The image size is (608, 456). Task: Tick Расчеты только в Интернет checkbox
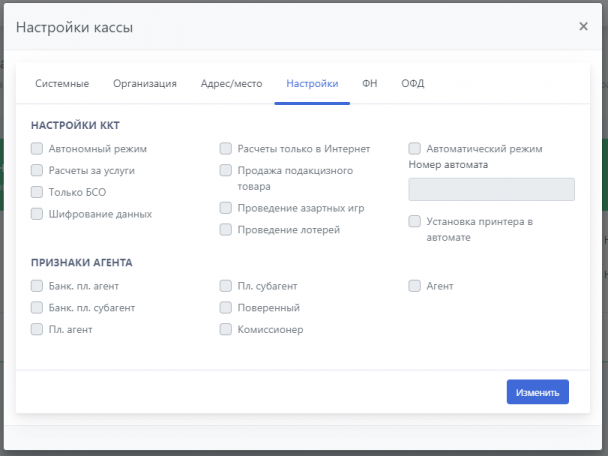(226, 149)
